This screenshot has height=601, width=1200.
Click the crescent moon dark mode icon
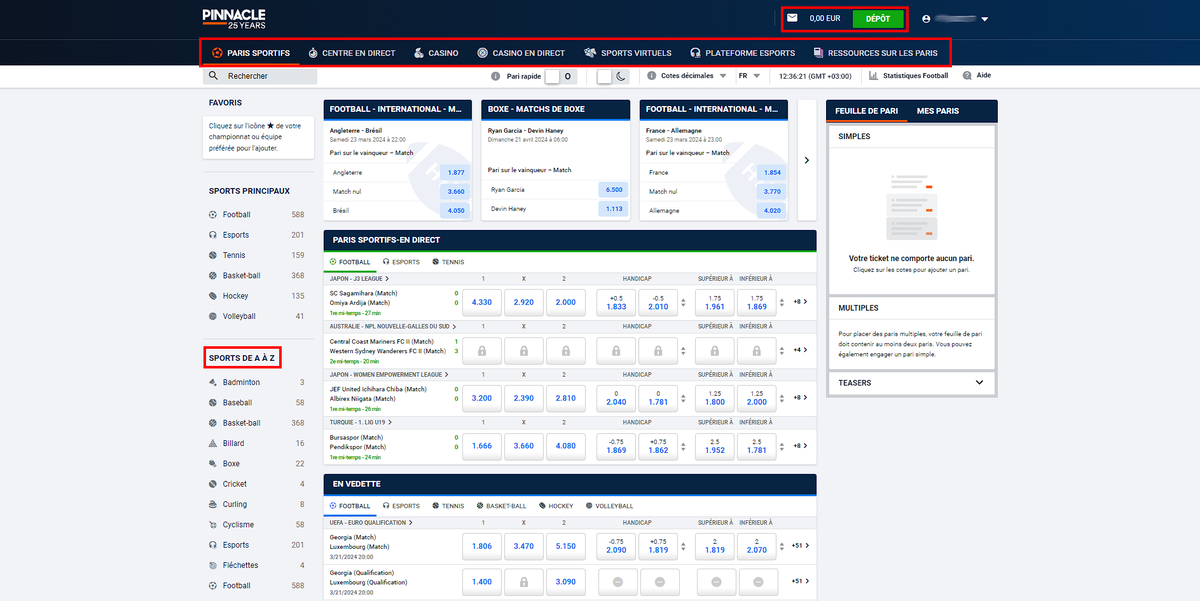[620, 76]
